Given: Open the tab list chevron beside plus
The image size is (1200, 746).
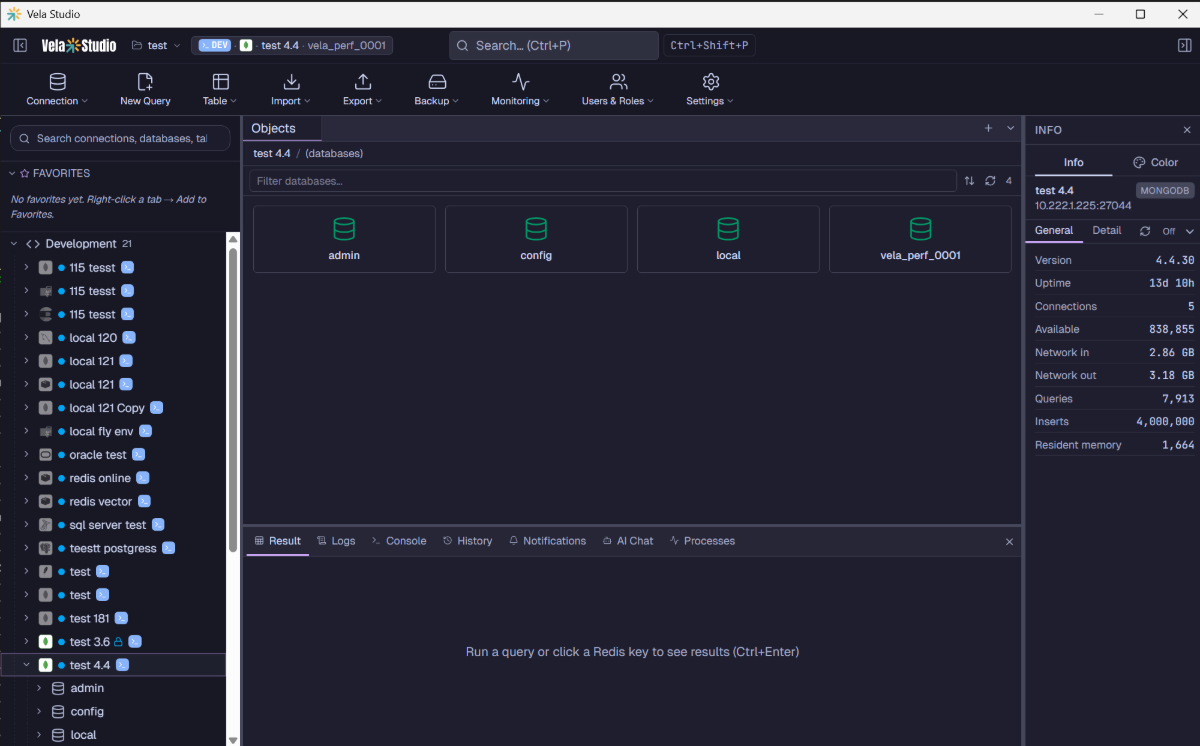Looking at the screenshot, I should coord(1010,128).
